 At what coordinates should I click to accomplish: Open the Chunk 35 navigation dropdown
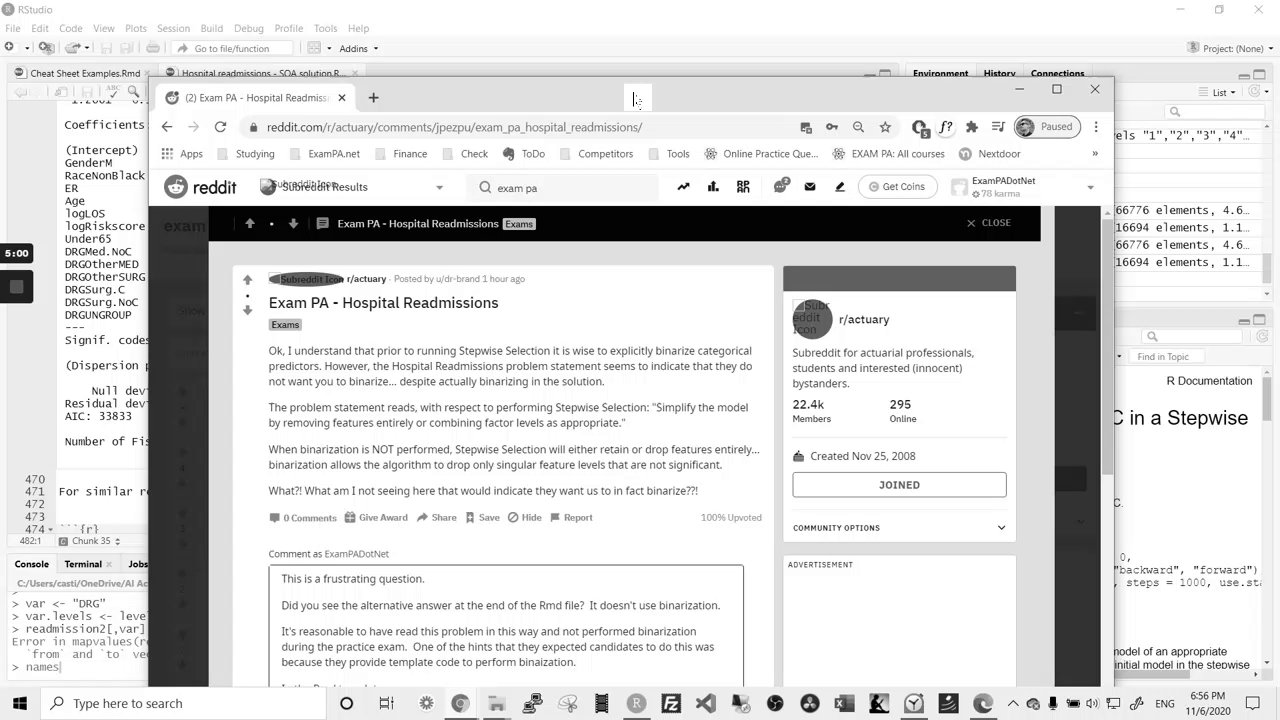pyautogui.click(x=97, y=541)
